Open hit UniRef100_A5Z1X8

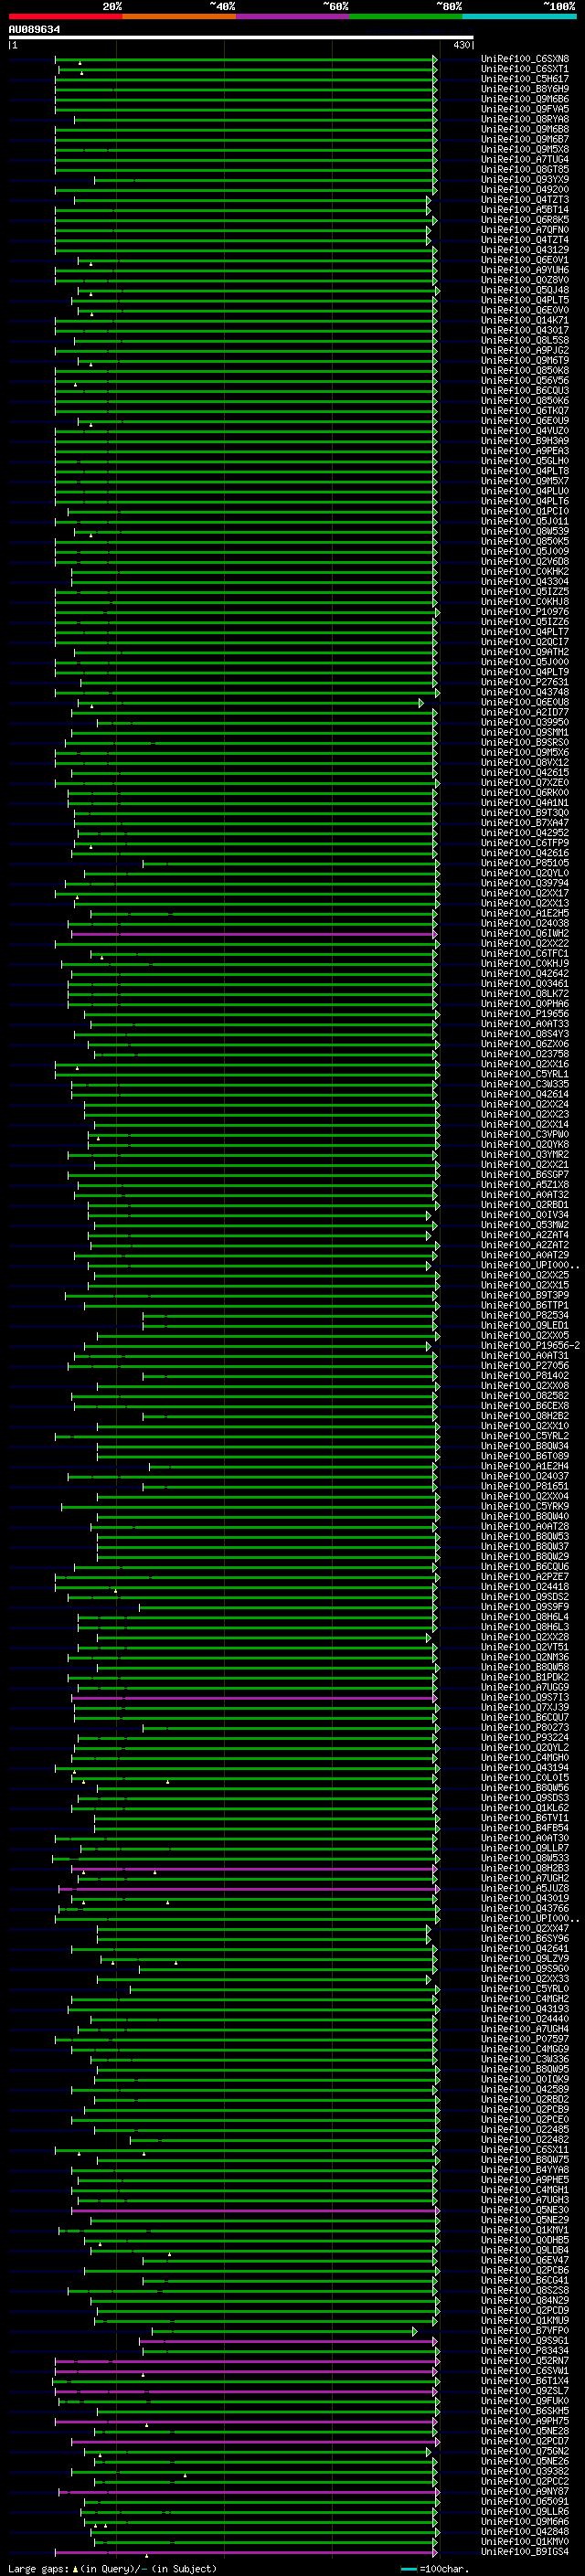[x=524, y=1185]
